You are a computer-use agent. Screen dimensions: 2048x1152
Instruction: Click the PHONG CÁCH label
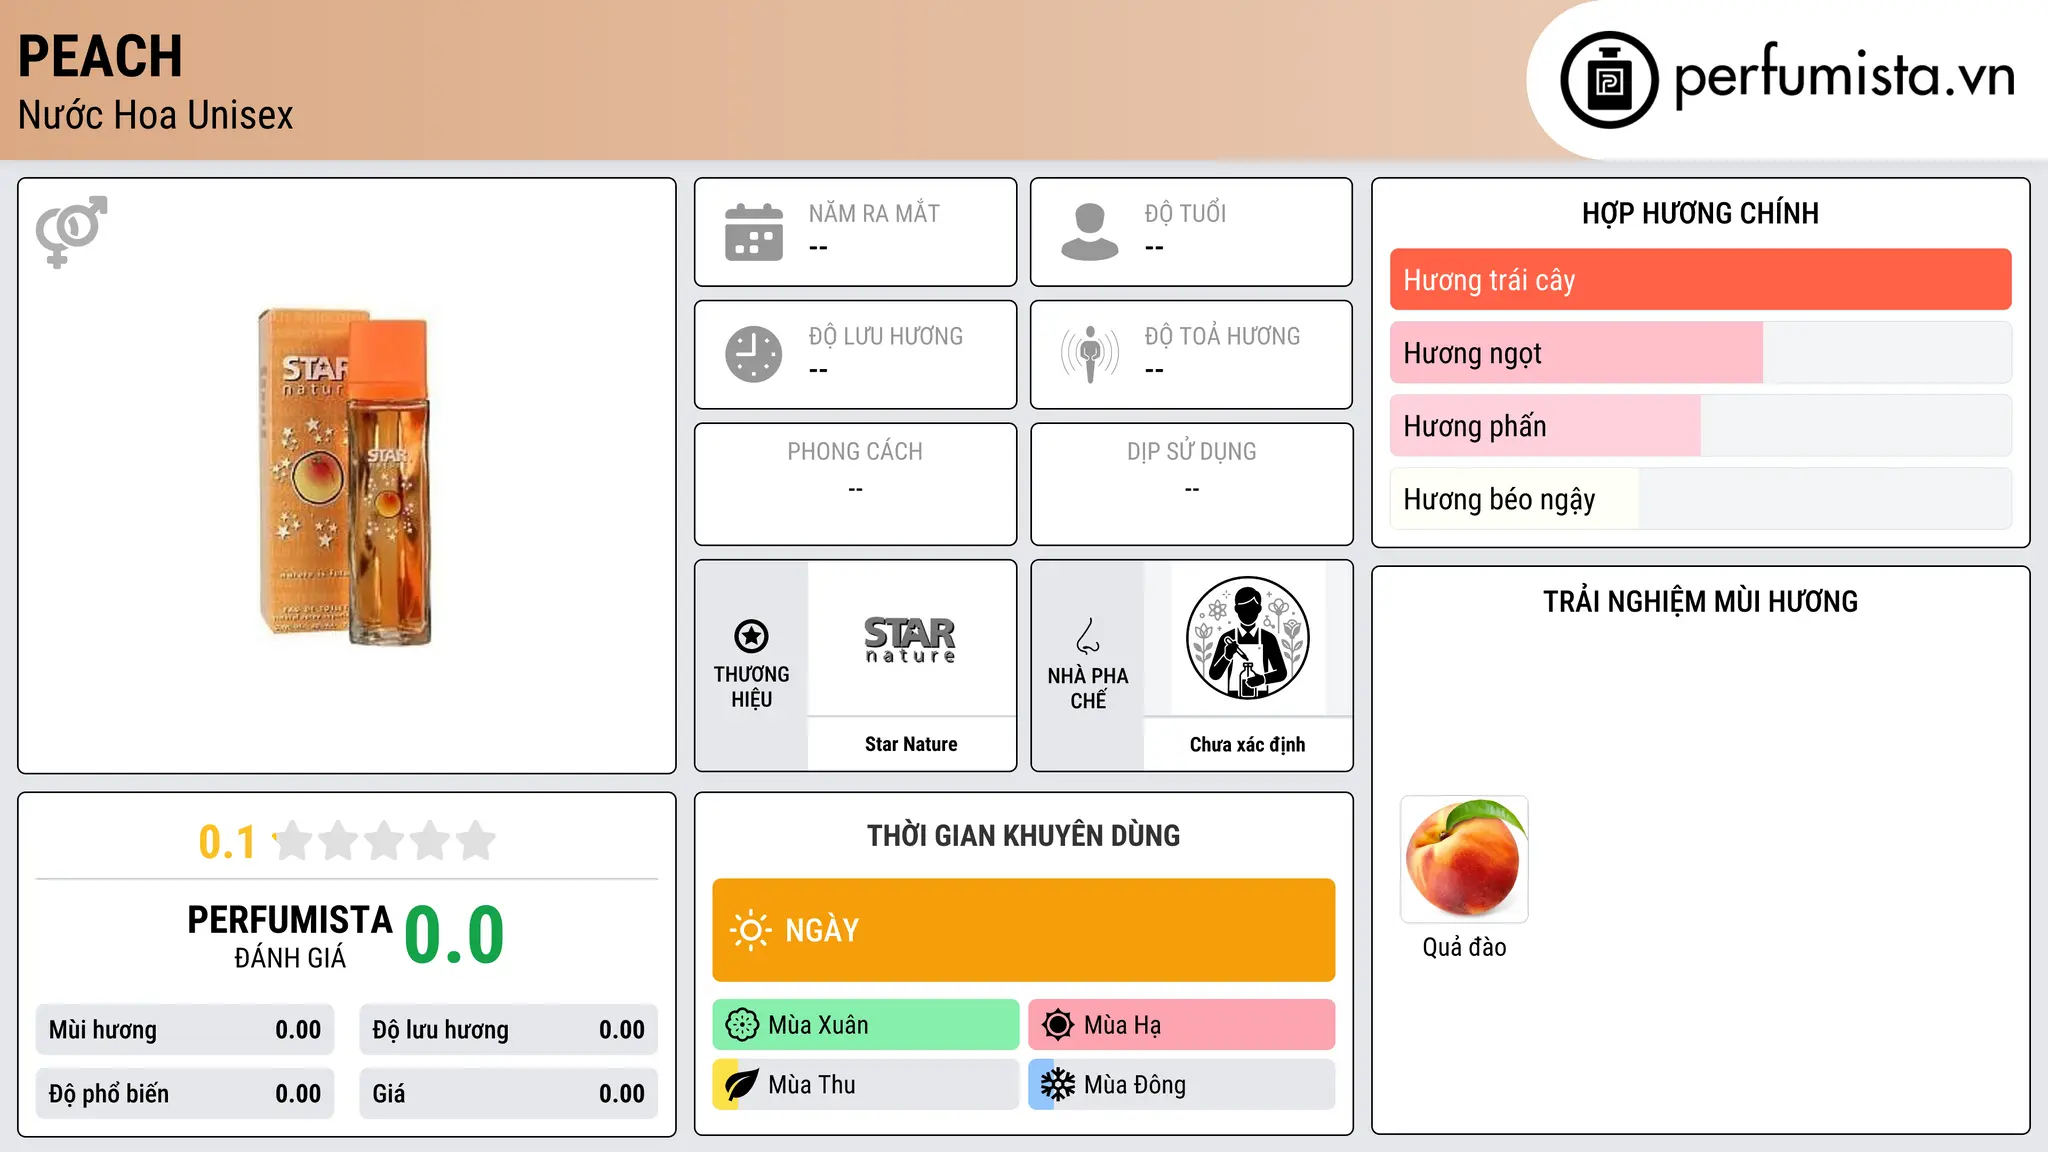[855, 451]
